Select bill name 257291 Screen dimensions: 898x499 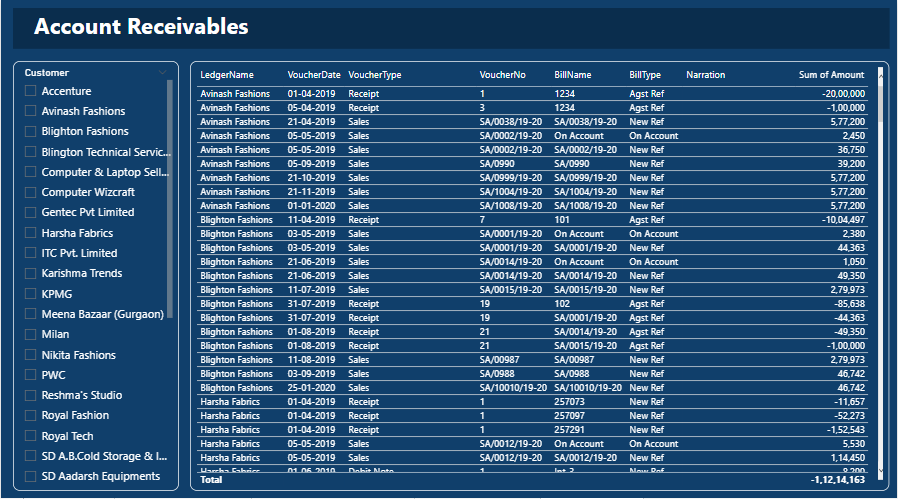point(569,430)
